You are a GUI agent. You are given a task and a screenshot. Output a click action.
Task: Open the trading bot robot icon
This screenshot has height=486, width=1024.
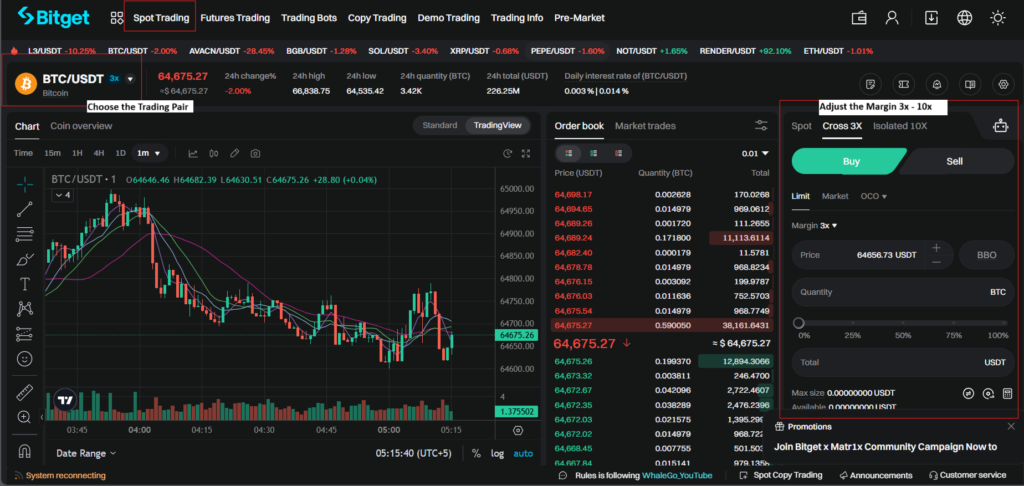[x=1000, y=125]
